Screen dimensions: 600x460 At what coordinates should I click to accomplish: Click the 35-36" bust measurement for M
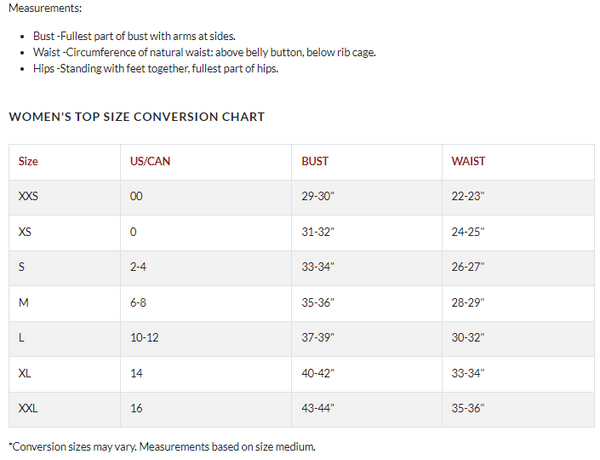pos(318,303)
